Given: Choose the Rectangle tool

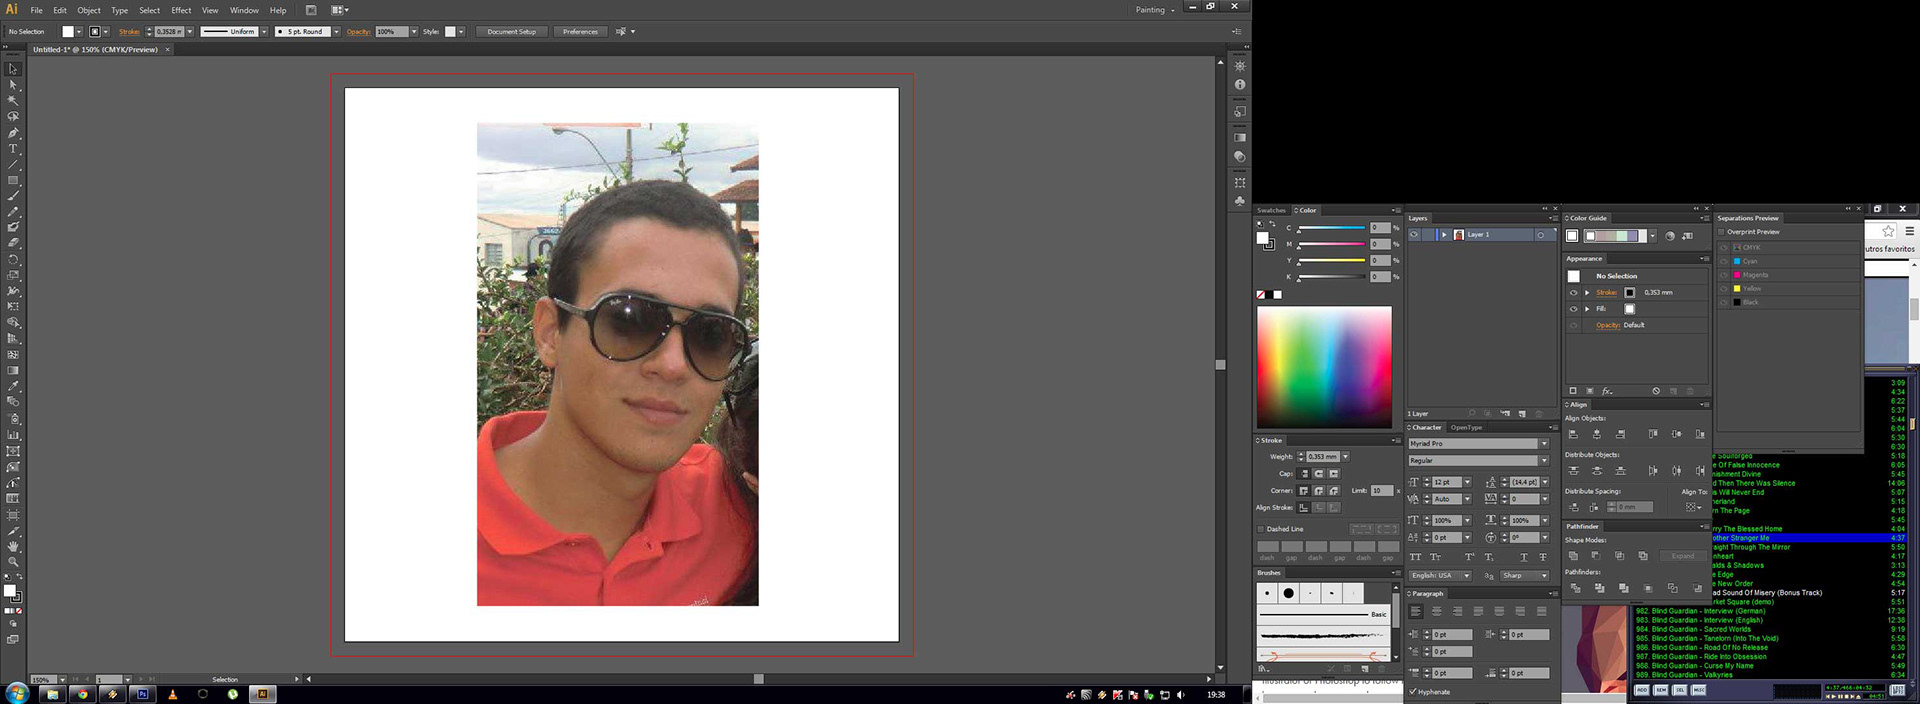Looking at the screenshot, I should pyautogui.click(x=13, y=181).
